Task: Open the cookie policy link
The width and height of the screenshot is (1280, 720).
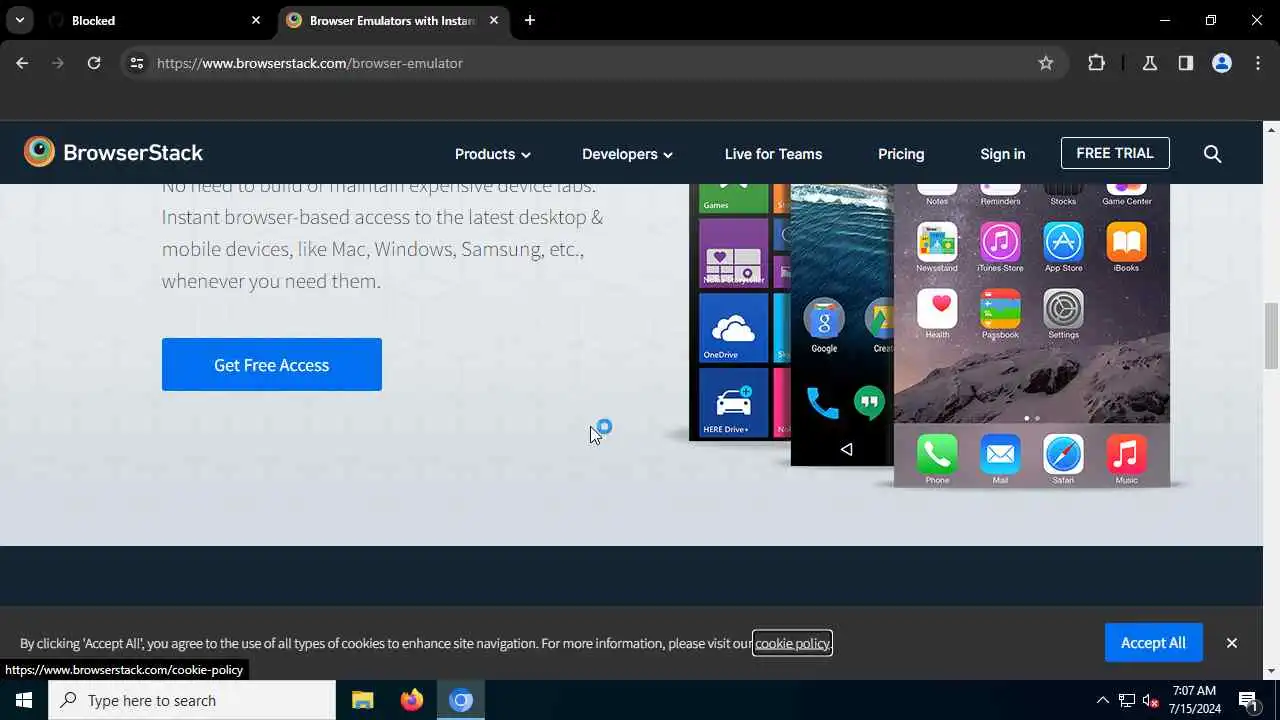Action: [x=792, y=643]
